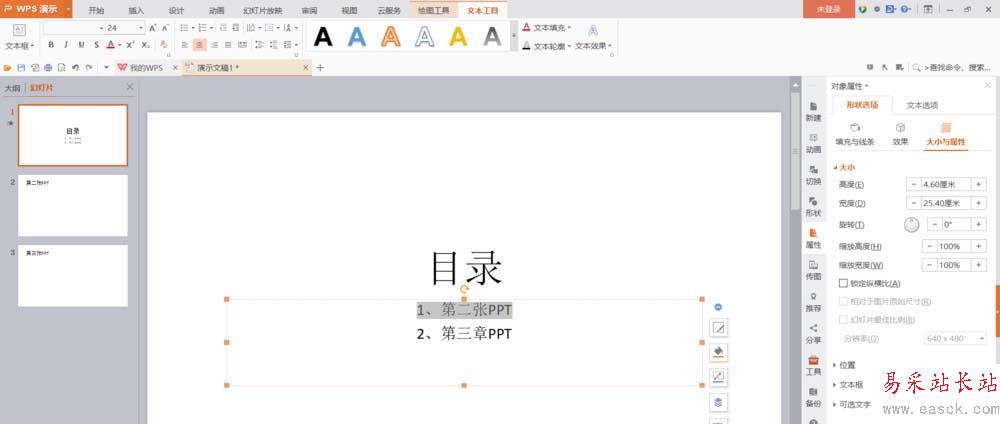This screenshot has width=1000, height=424.
Task: Increase the 高度 value
Action: 978,184
